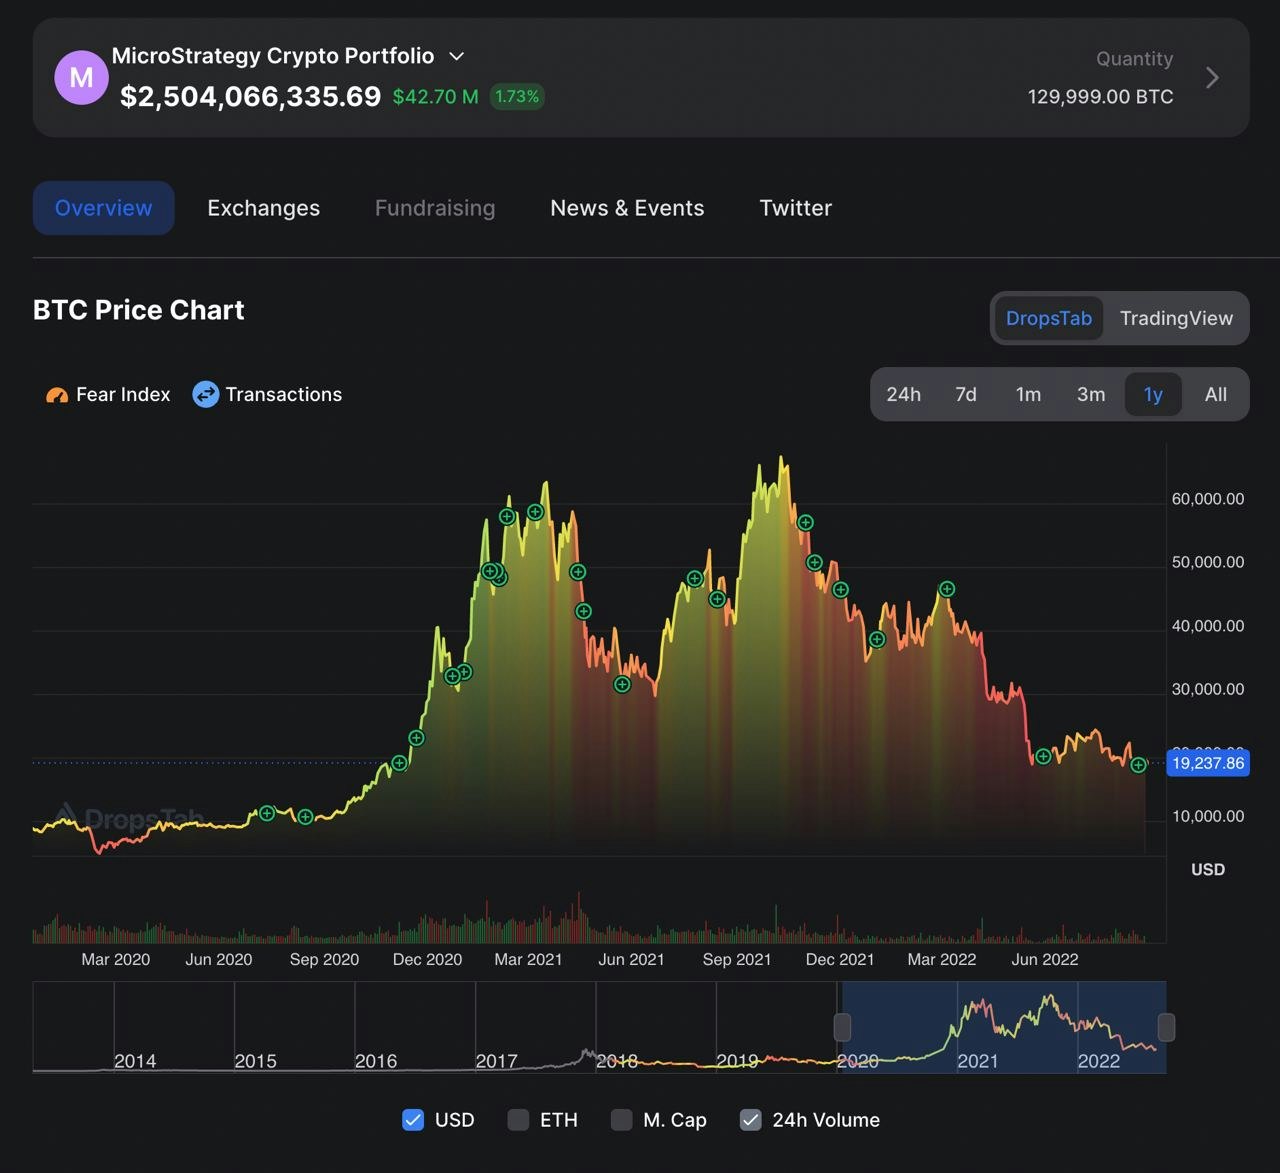This screenshot has height=1173, width=1280.
Task: Enable the M. Cap checkbox
Action: (x=622, y=1120)
